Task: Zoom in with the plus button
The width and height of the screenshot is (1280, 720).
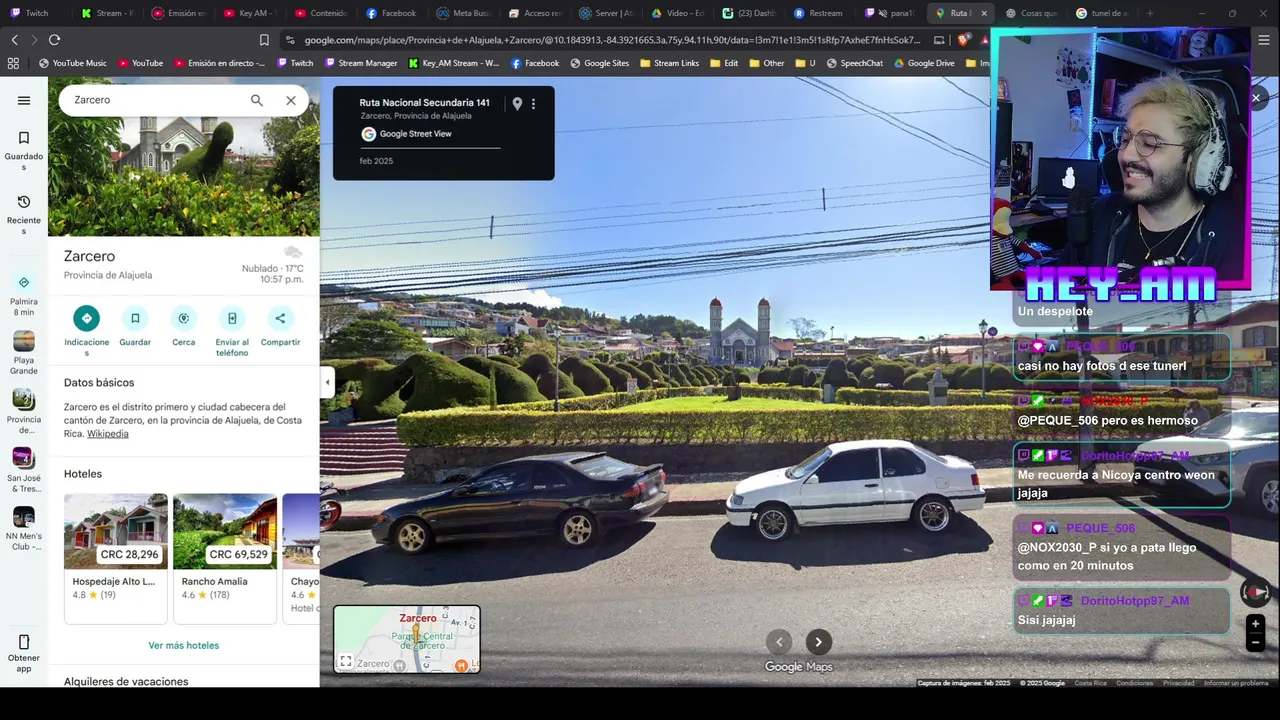Action: pos(1255,624)
